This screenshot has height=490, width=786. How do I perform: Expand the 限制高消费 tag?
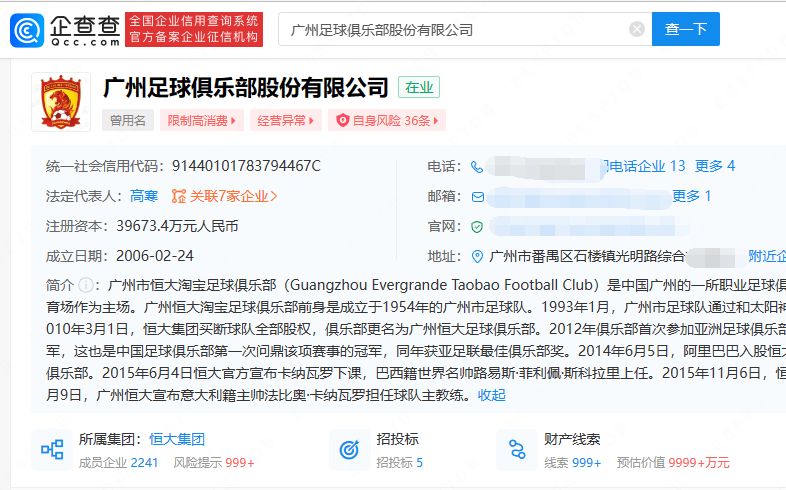pyautogui.click(x=202, y=120)
